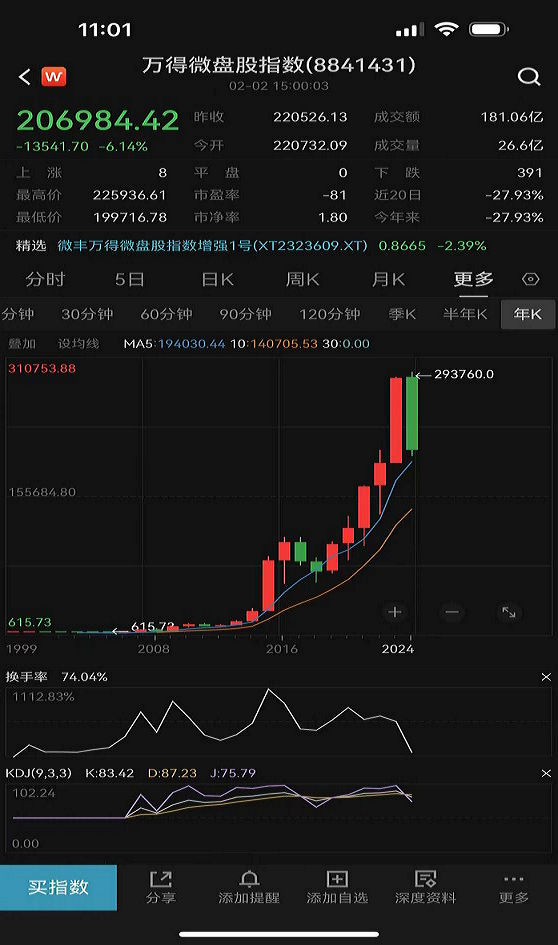Expand chart to full screen
Screen dimensions: 558x945
coord(509,612)
